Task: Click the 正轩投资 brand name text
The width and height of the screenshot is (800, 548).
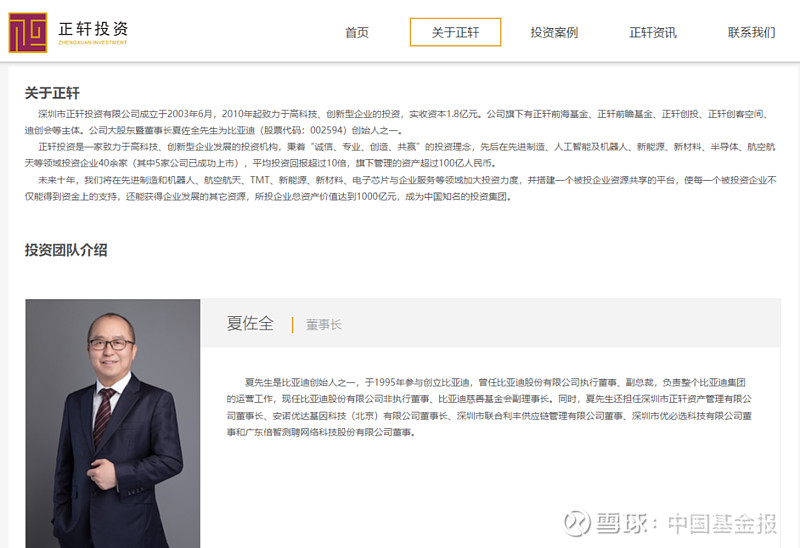Action: pyautogui.click(x=93, y=29)
